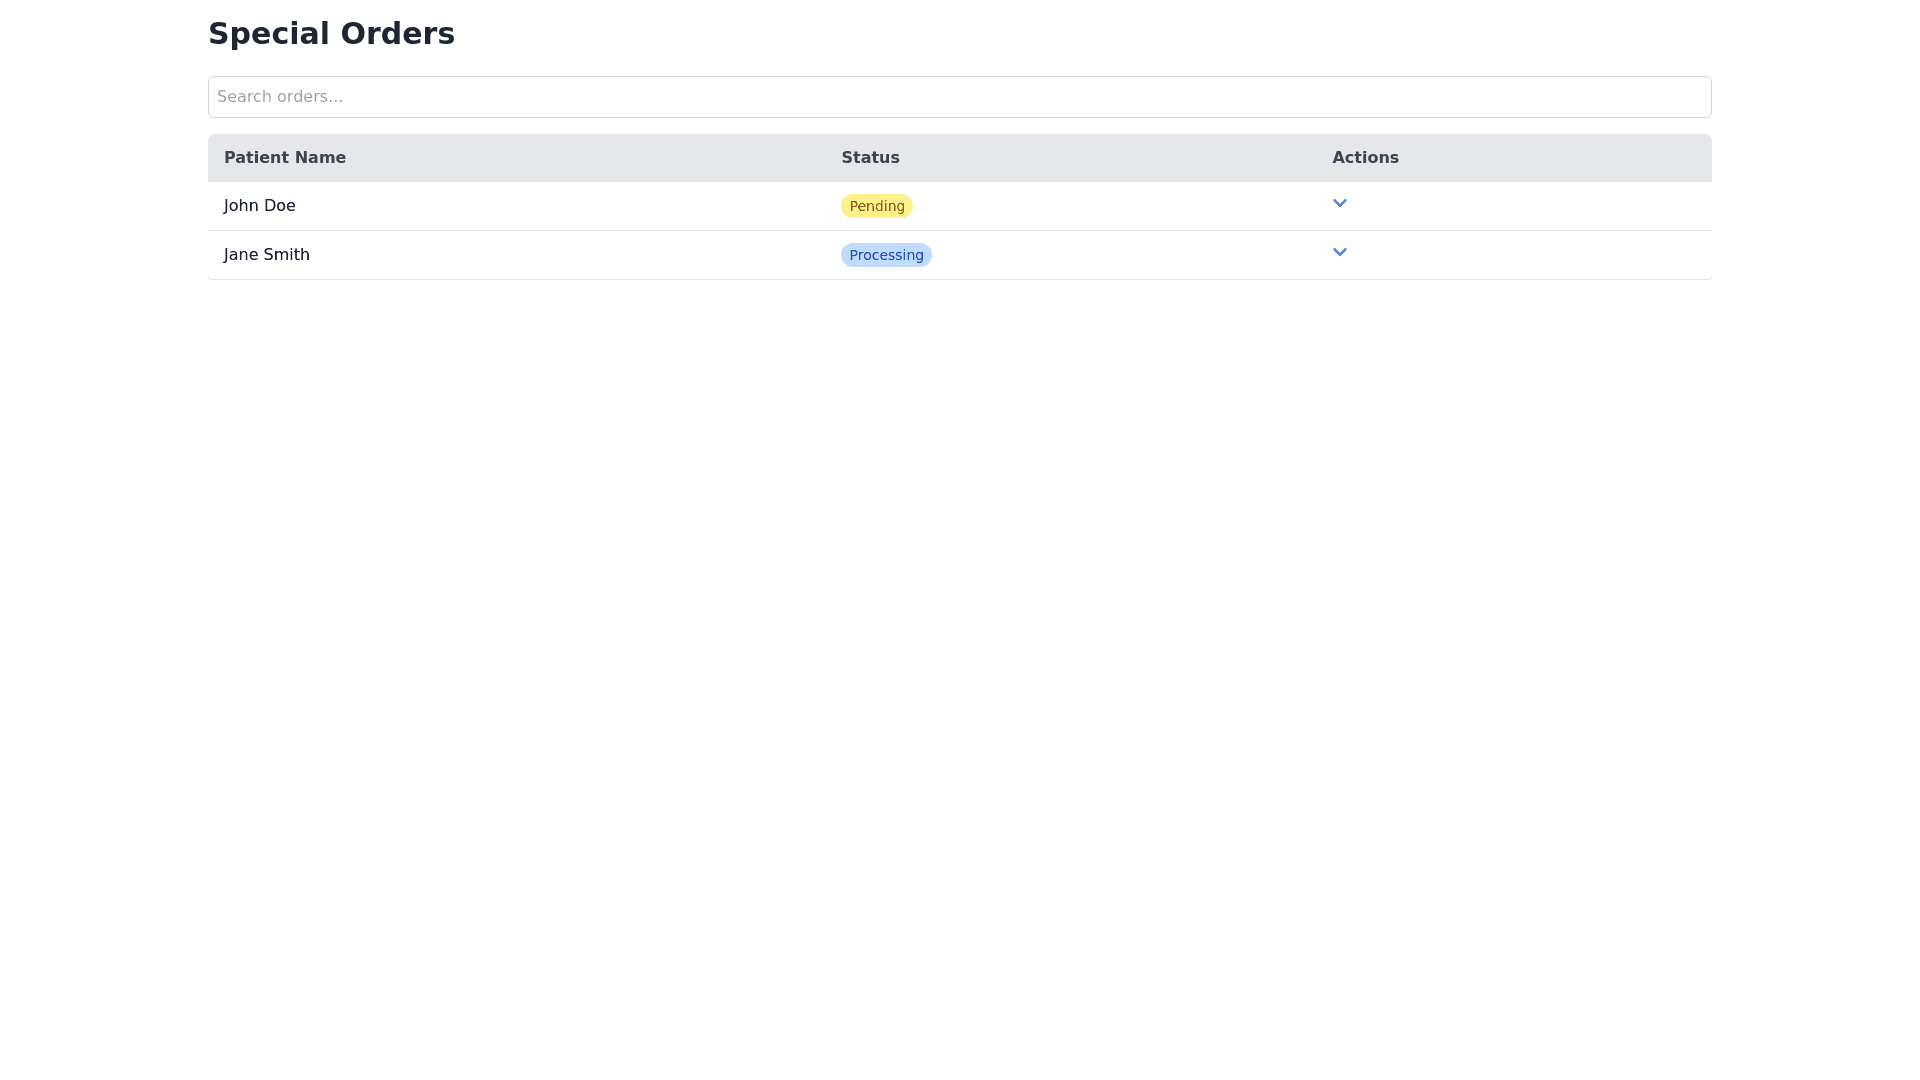Click the Special Orders page heading
1920x1080 pixels.
click(x=331, y=34)
